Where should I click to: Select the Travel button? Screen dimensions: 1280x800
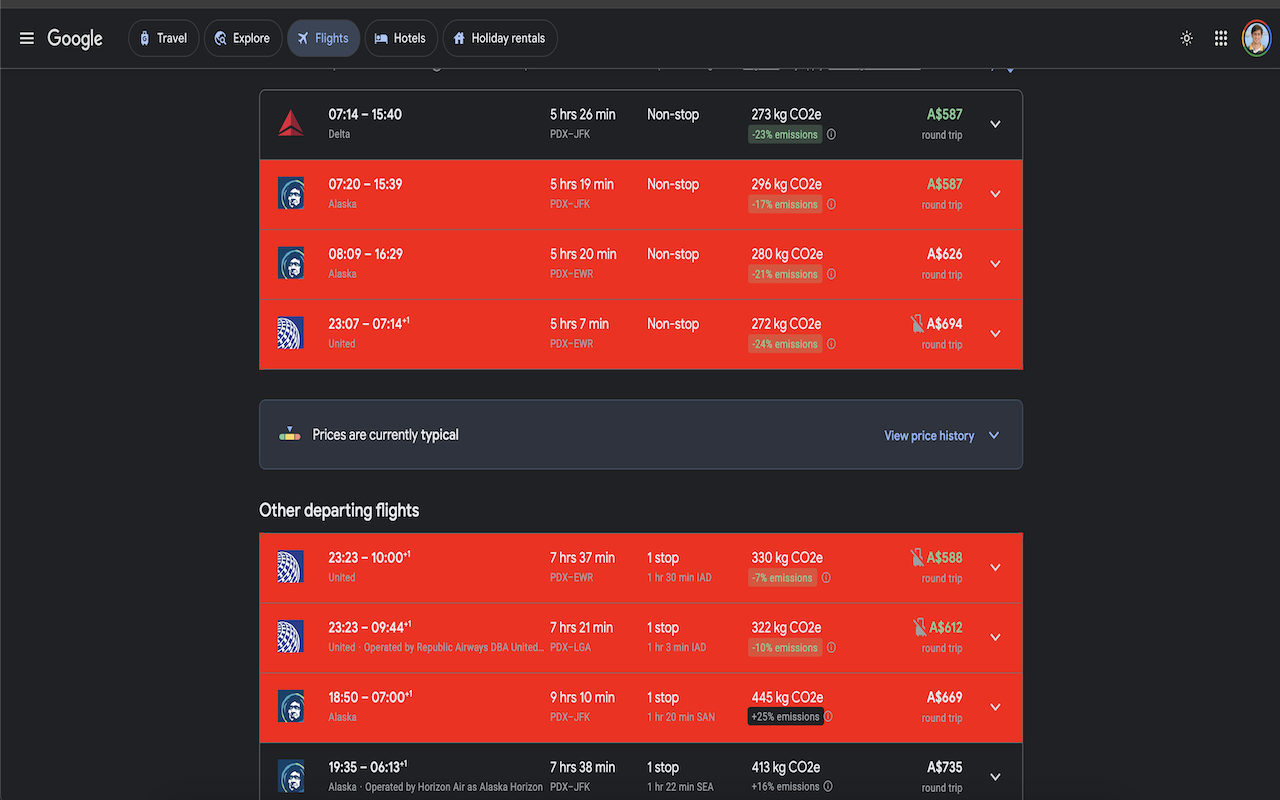tap(163, 38)
